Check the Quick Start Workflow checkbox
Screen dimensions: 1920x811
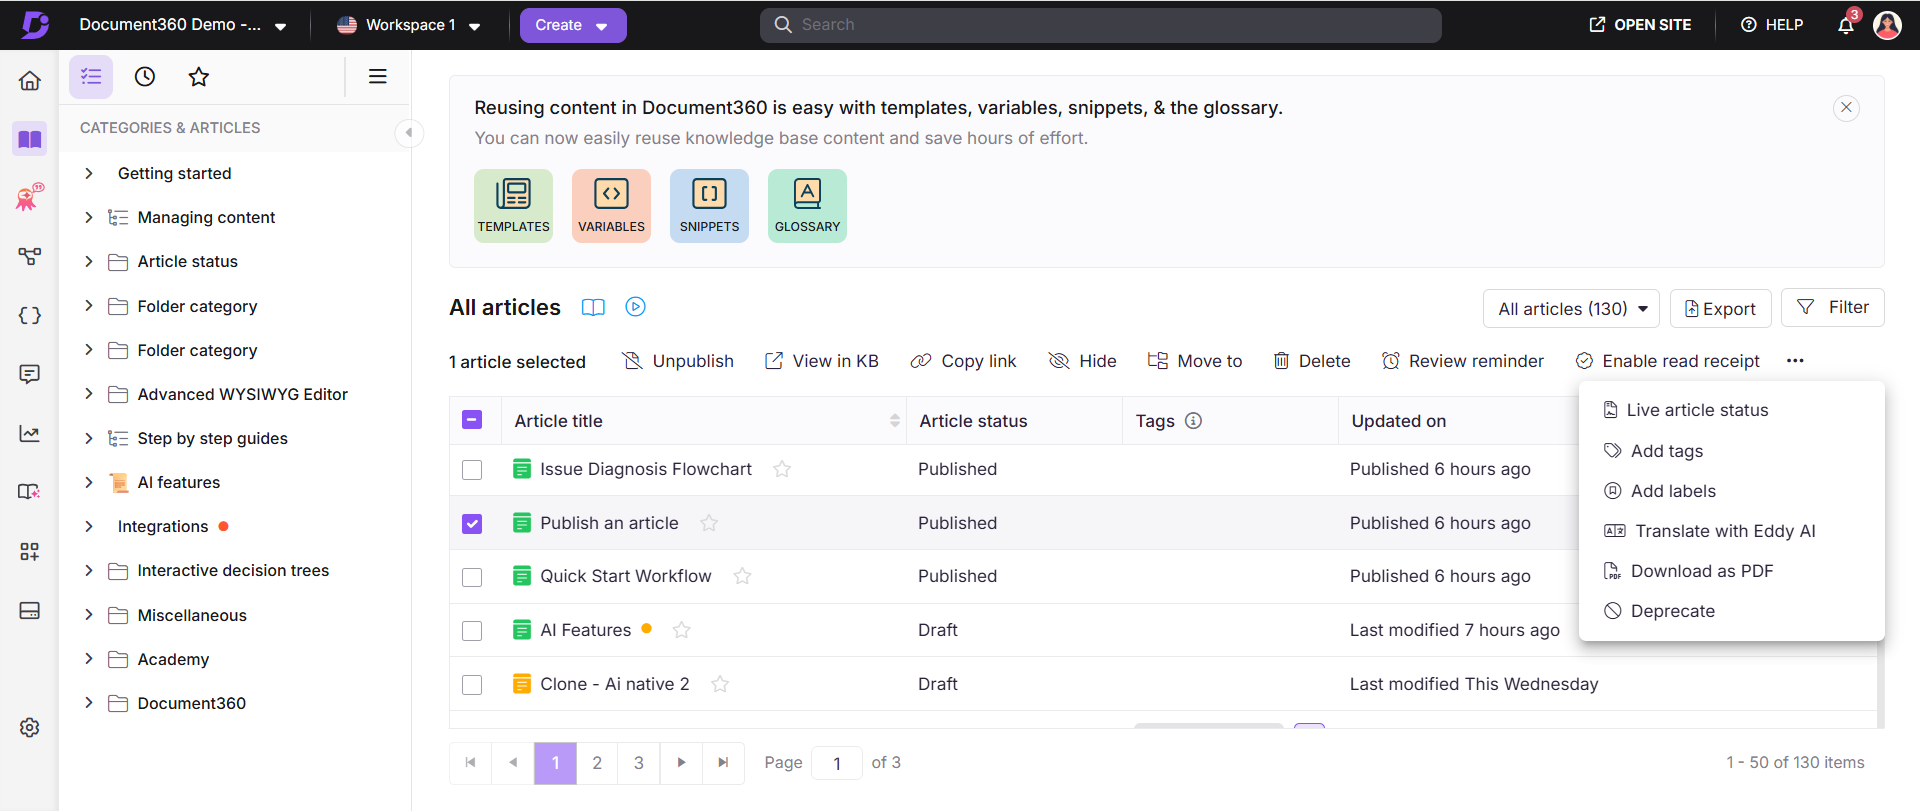tap(472, 577)
